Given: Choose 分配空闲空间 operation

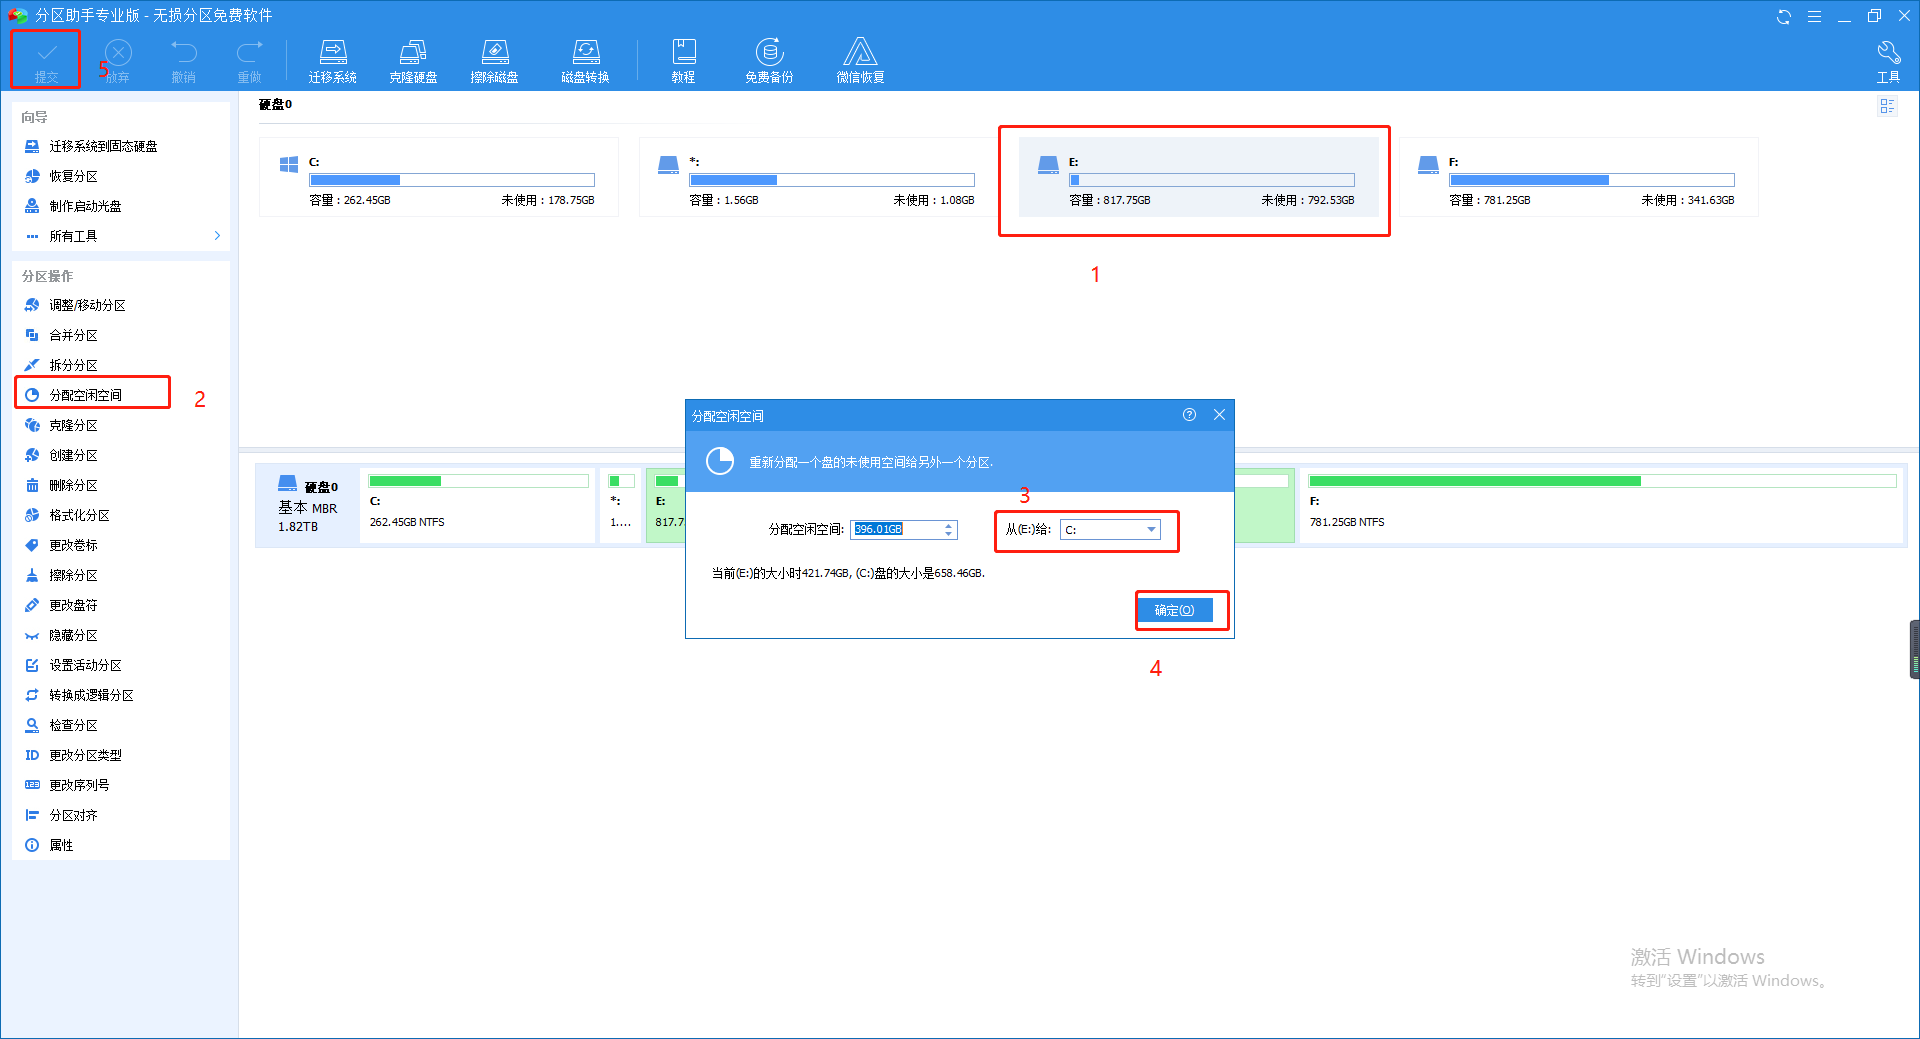Looking at the screenshot, I should (85, 395).
